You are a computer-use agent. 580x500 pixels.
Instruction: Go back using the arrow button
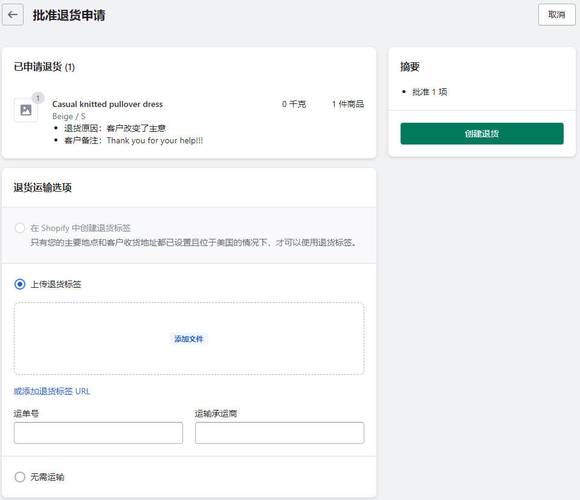click(x=13, y=15)
